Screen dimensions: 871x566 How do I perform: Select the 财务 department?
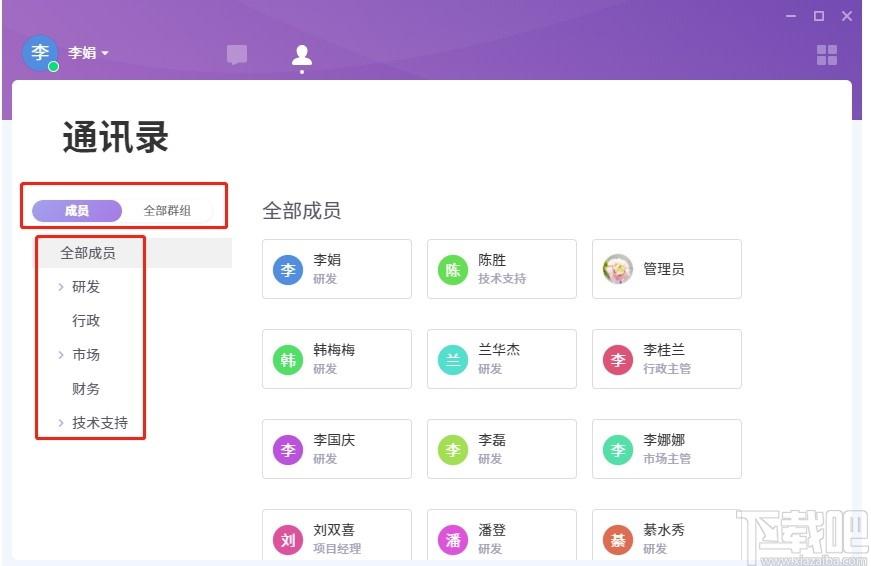[x=86, y=389]
